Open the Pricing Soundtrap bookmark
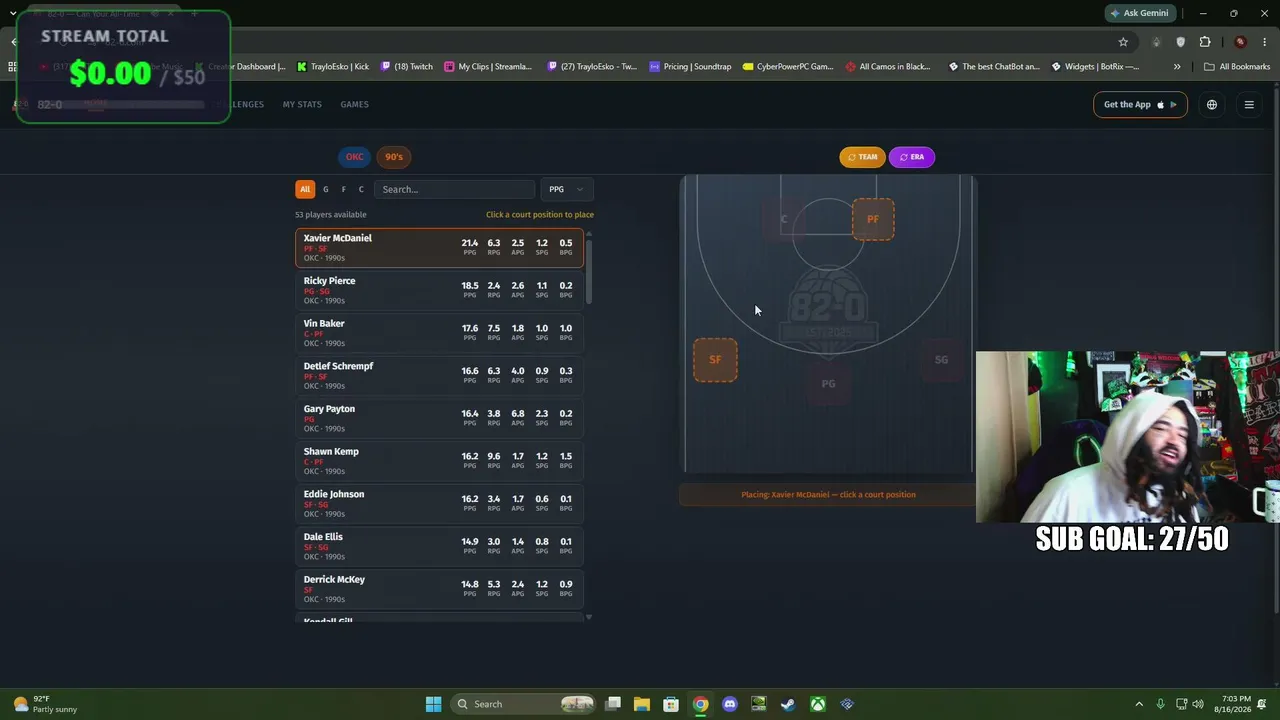1280x720 pixels. (690, 67)
